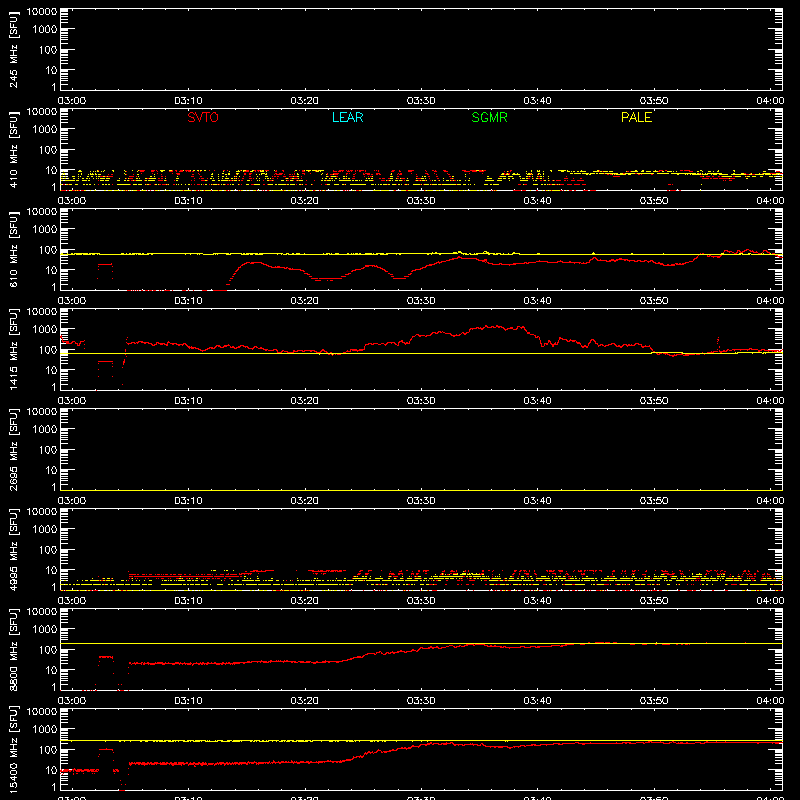Click the 10000 y-axis value of 245 MHz panel

42,12
